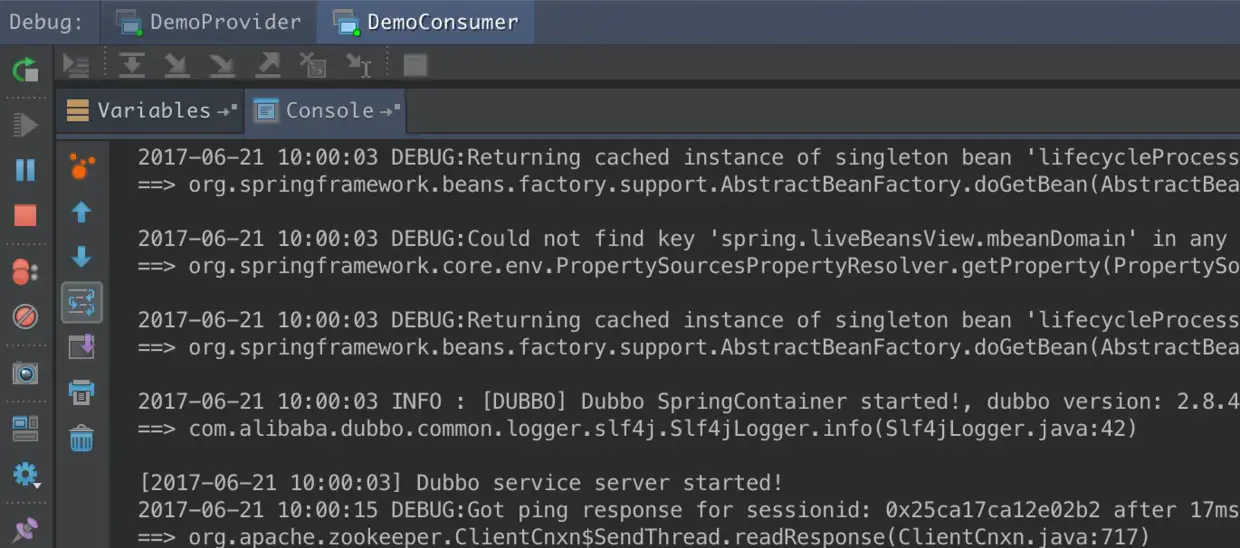Toggle Use Soft Wraps in console
Viewport: 1240px width, 548px height.
click(81, 301)
